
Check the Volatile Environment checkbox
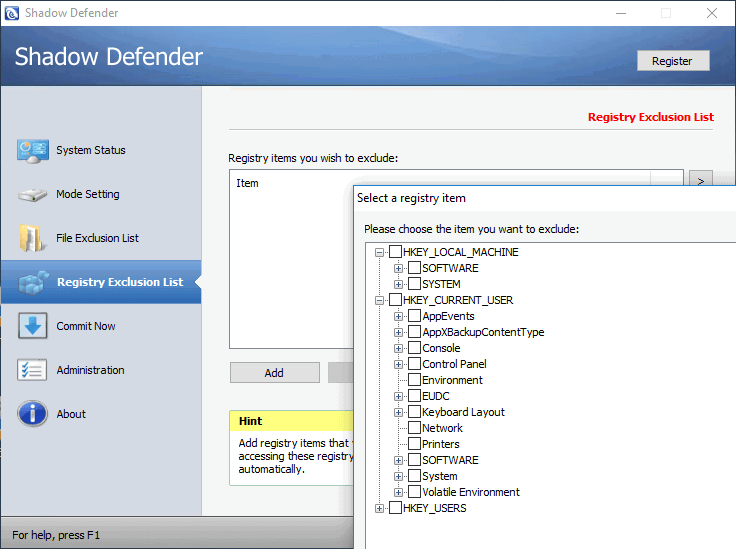coord(414,492)
